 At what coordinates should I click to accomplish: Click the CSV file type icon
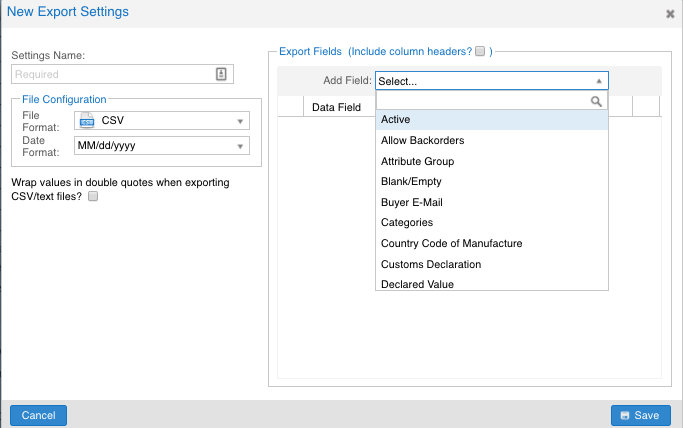pyautogui.click(x=87, y=121)
